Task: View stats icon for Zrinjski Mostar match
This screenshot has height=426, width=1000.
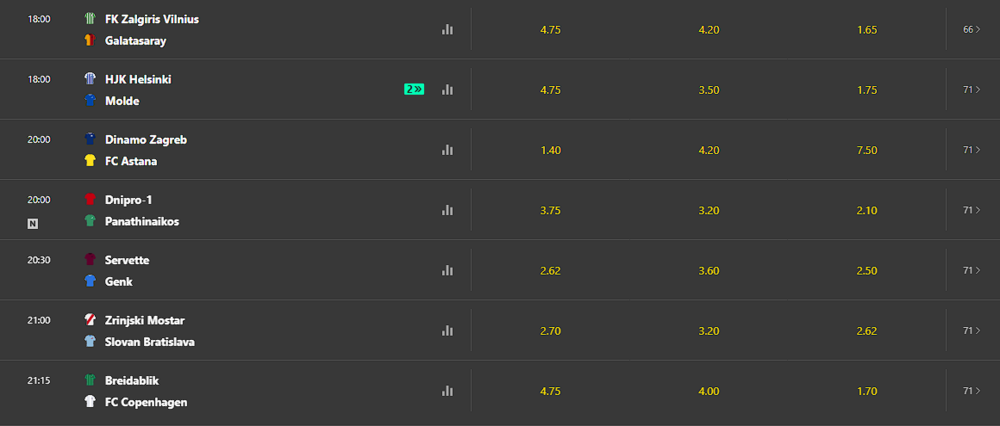Action: pyautogui.click(x=447, y=330)
